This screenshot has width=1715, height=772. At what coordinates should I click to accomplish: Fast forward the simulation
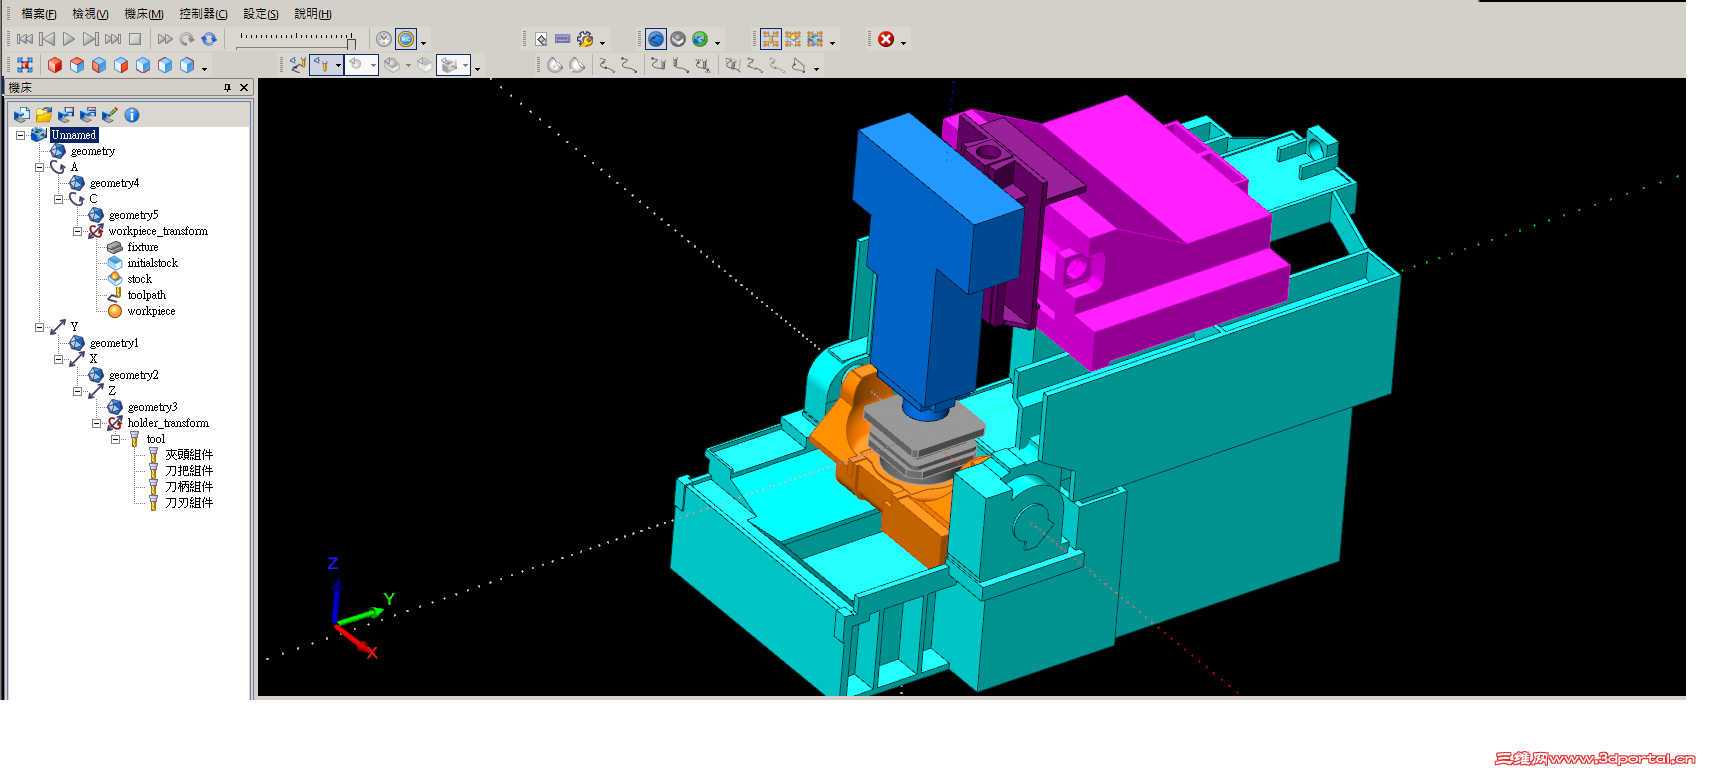165,39
